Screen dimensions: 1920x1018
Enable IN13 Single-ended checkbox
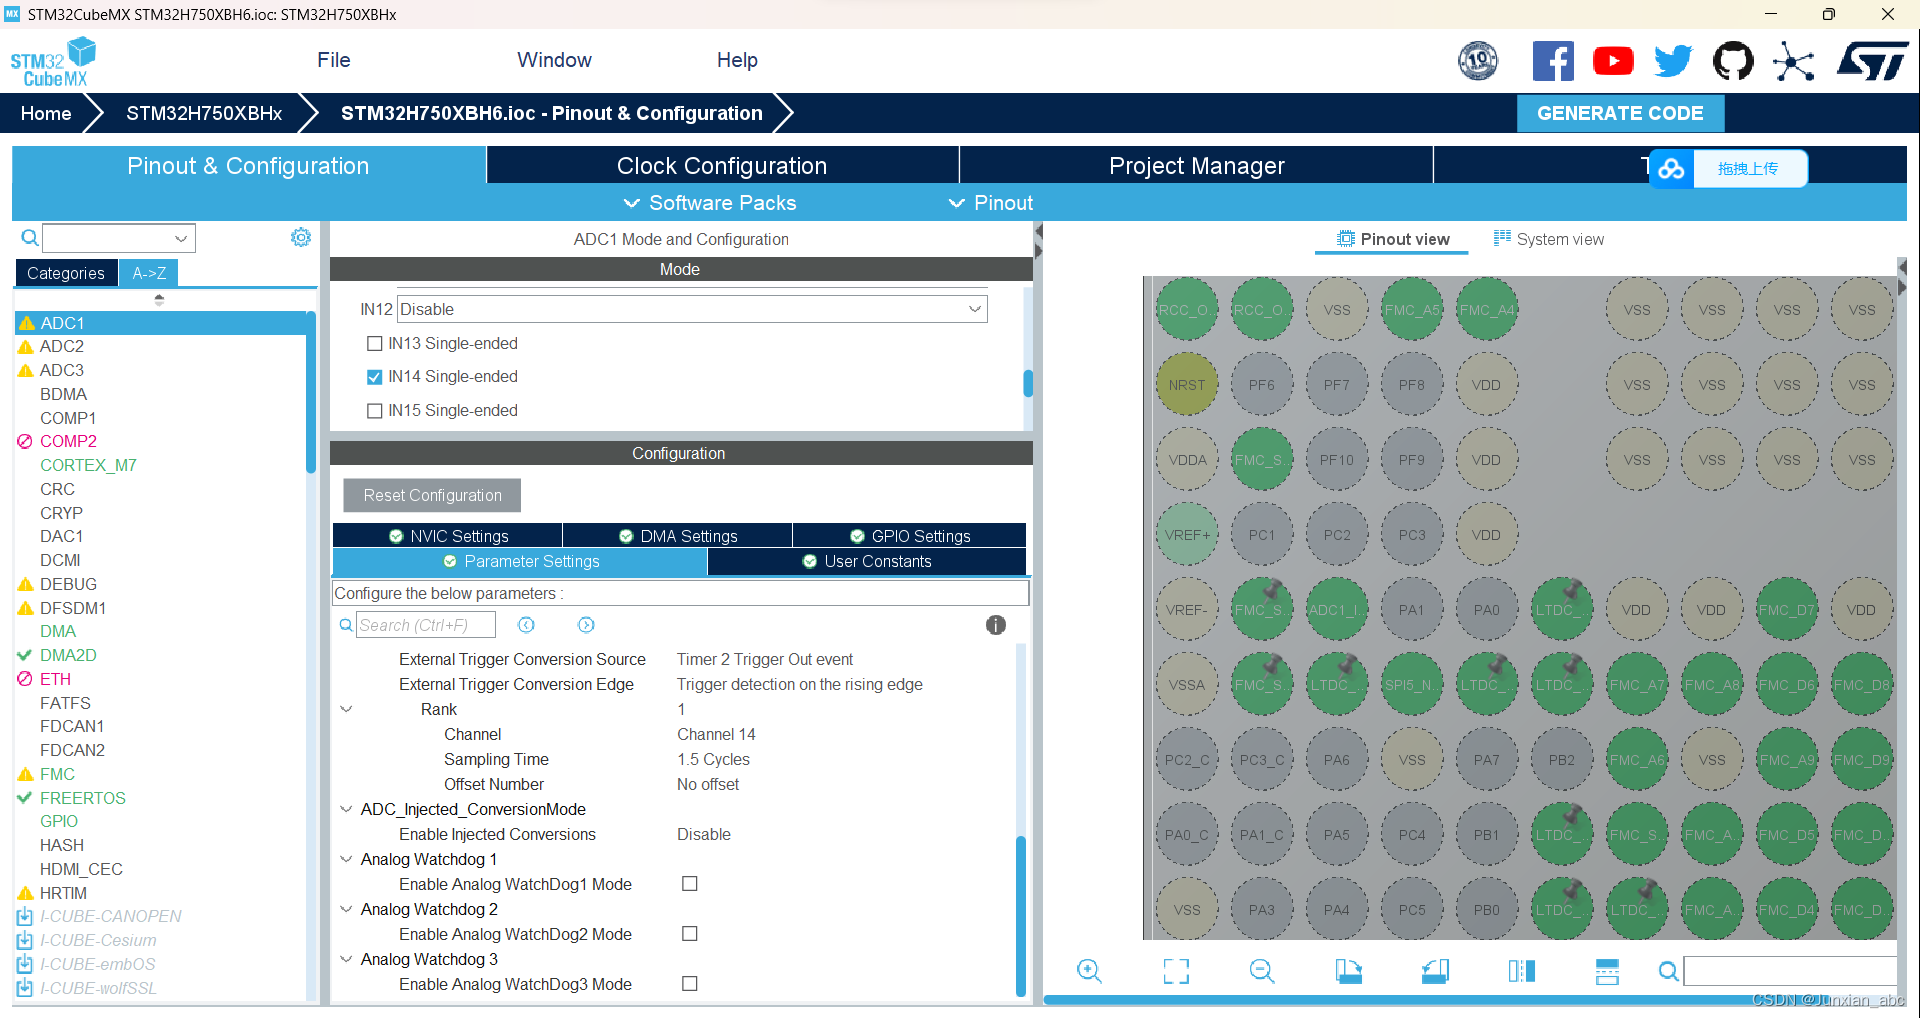point(375,344)
